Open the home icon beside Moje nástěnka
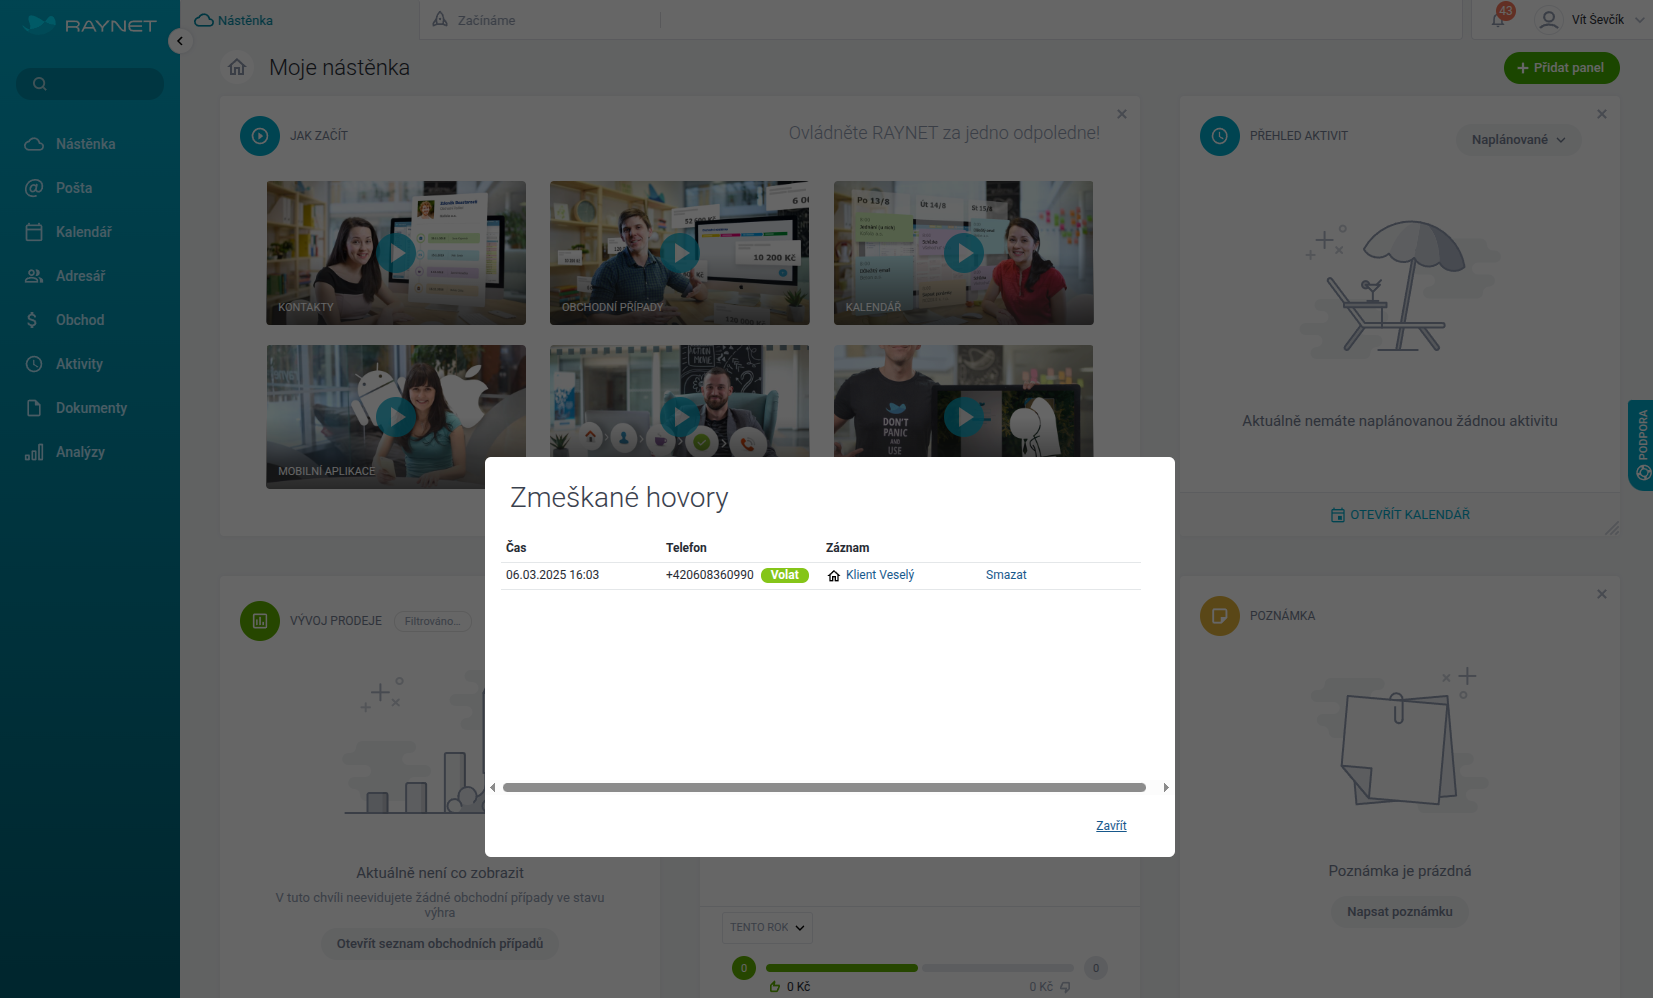The height and width of the screenshot is (998, 1653). click(x=237, y=67)
